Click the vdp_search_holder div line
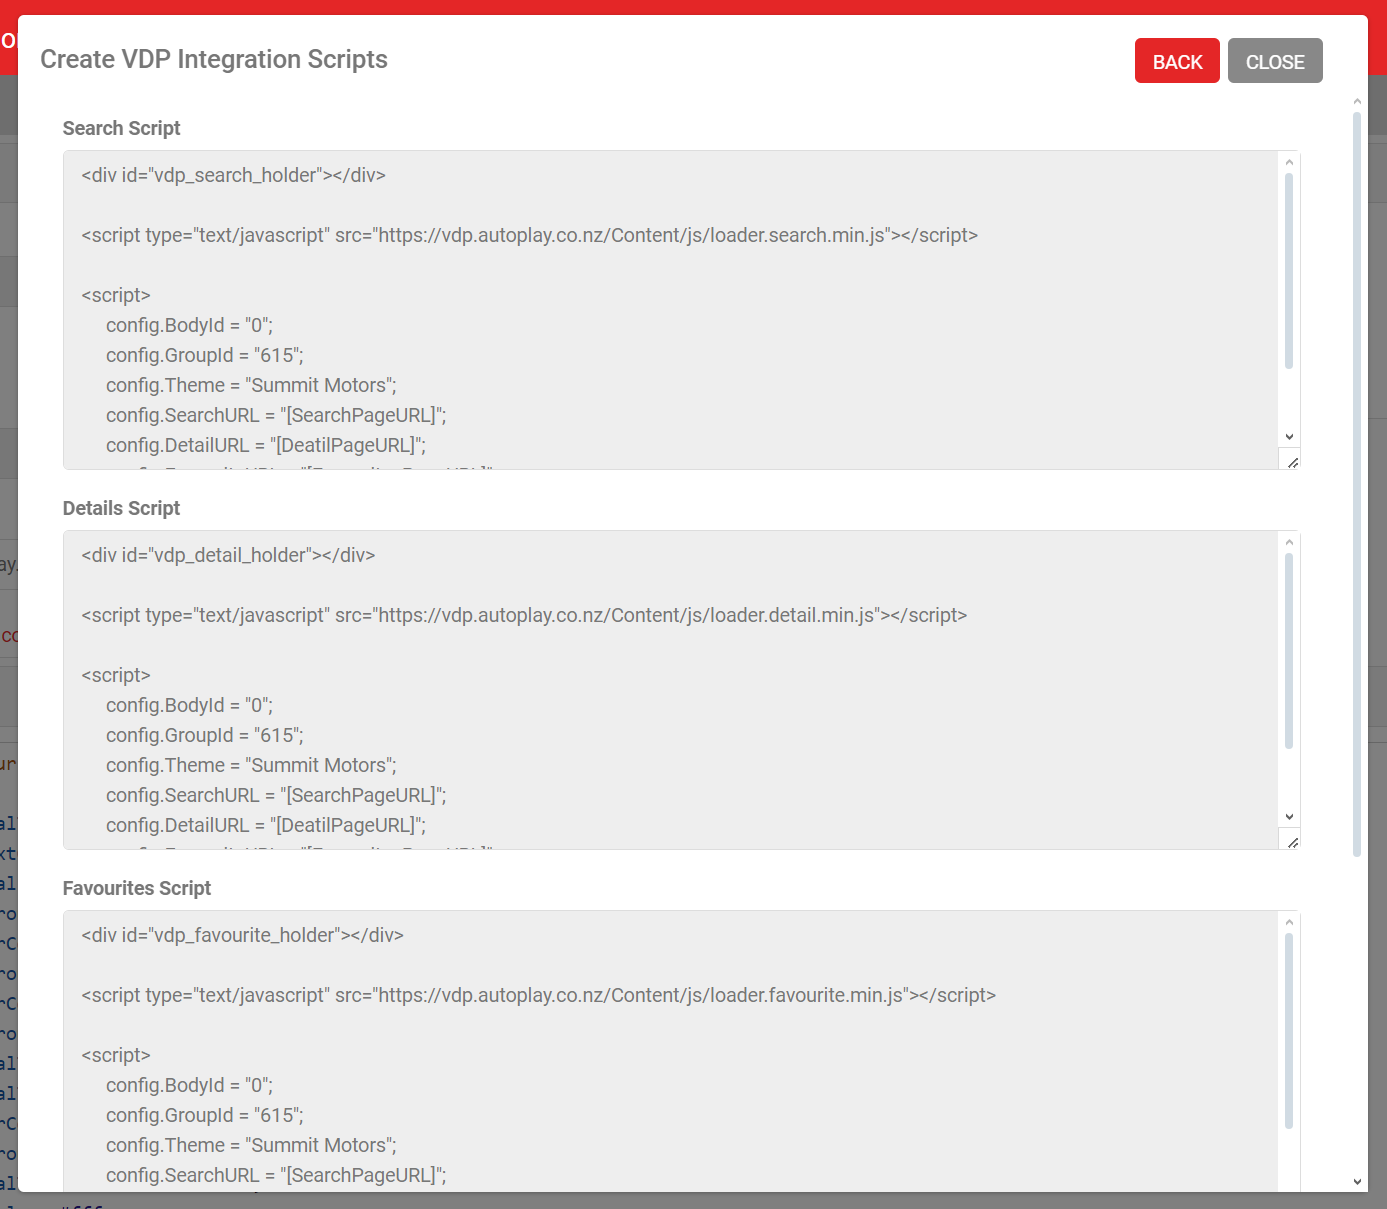 pyautogui.click(x=233, y=175)
